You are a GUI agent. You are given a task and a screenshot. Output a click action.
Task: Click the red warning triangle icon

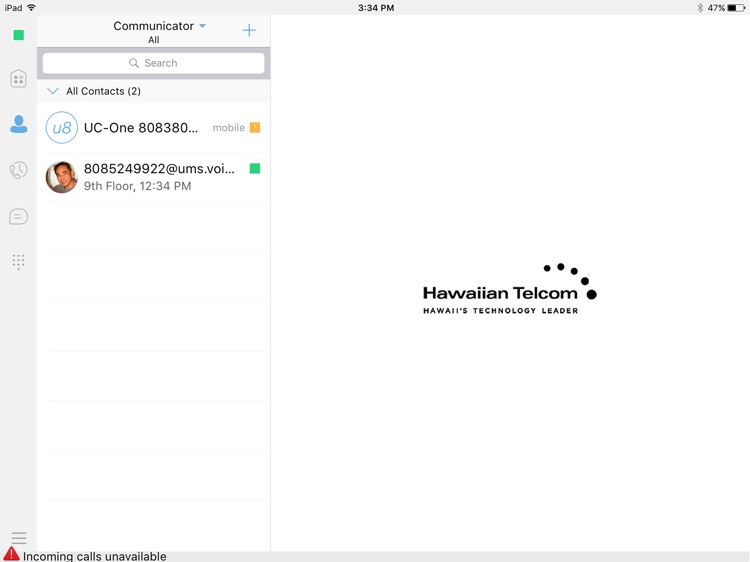coord(11,554)
